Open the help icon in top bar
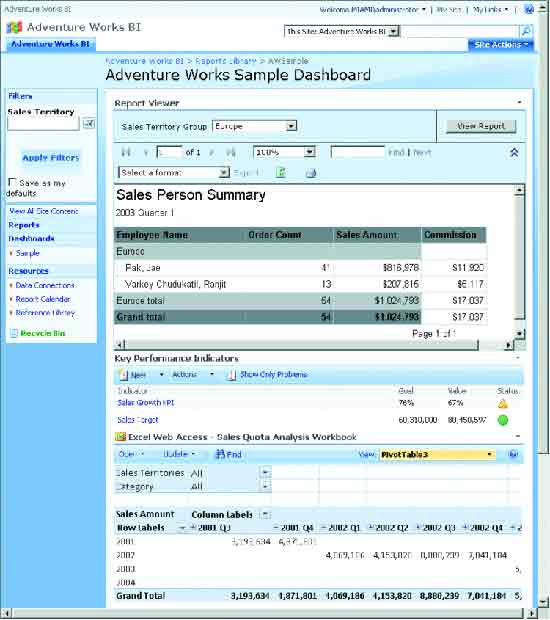This screenshot has width=550, height=620. [x=529, y=9]
